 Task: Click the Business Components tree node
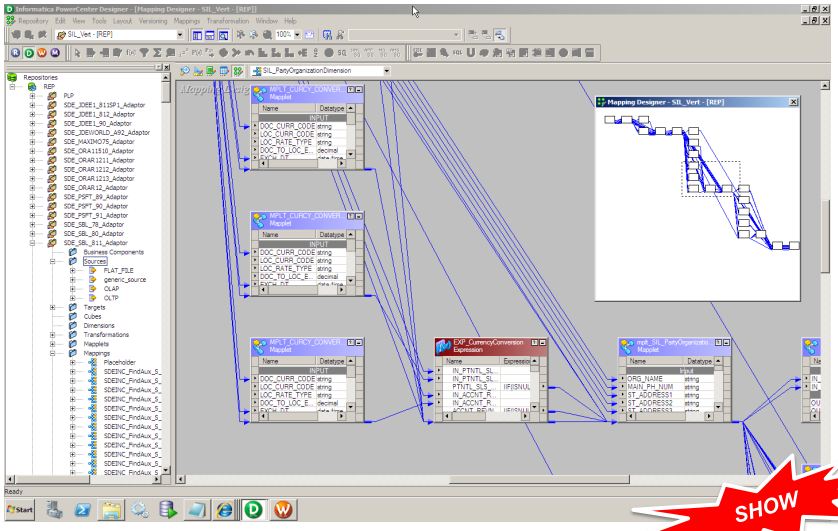coord(113,252)
